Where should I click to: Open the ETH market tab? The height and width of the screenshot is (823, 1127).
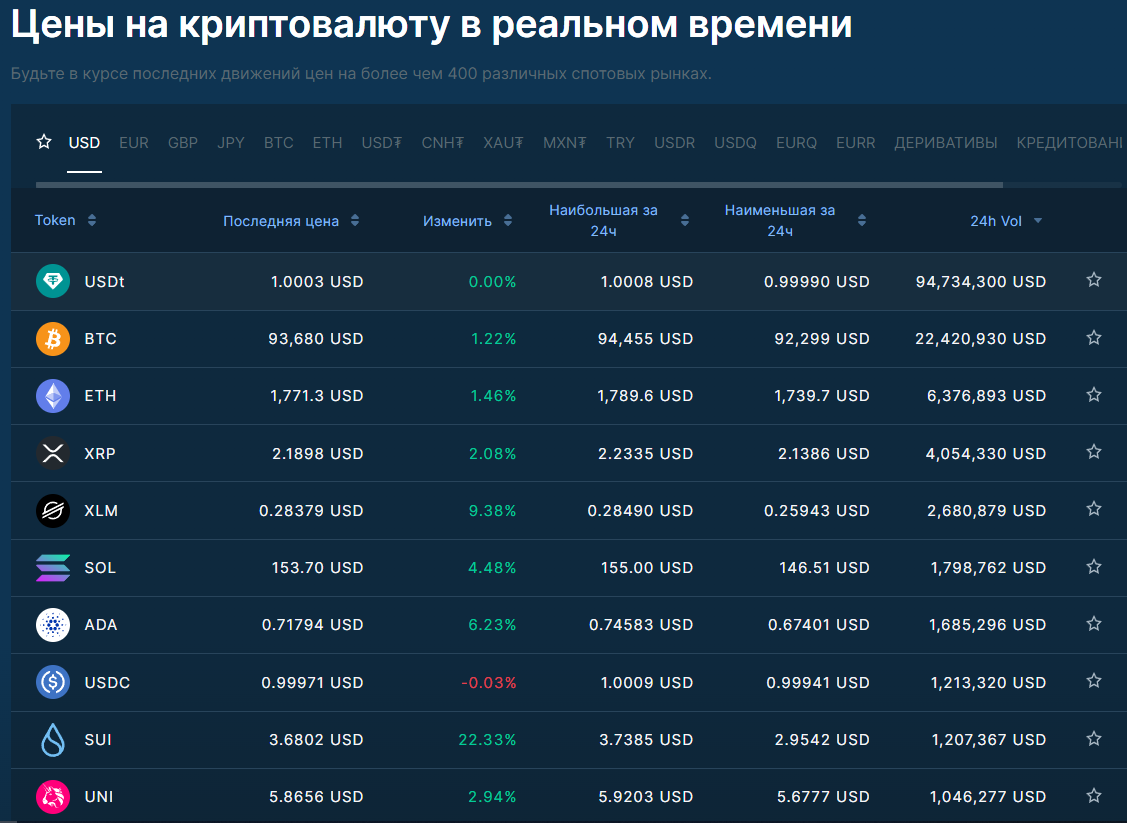[x=327, y=142]
